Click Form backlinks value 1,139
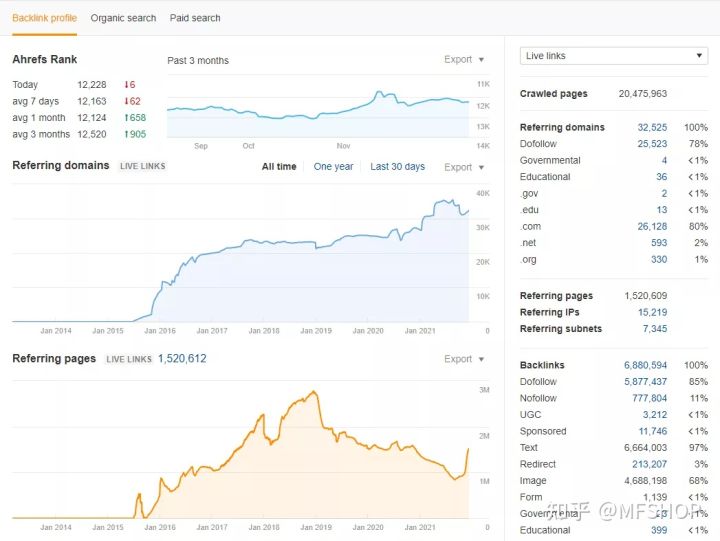 pos(655,497)
